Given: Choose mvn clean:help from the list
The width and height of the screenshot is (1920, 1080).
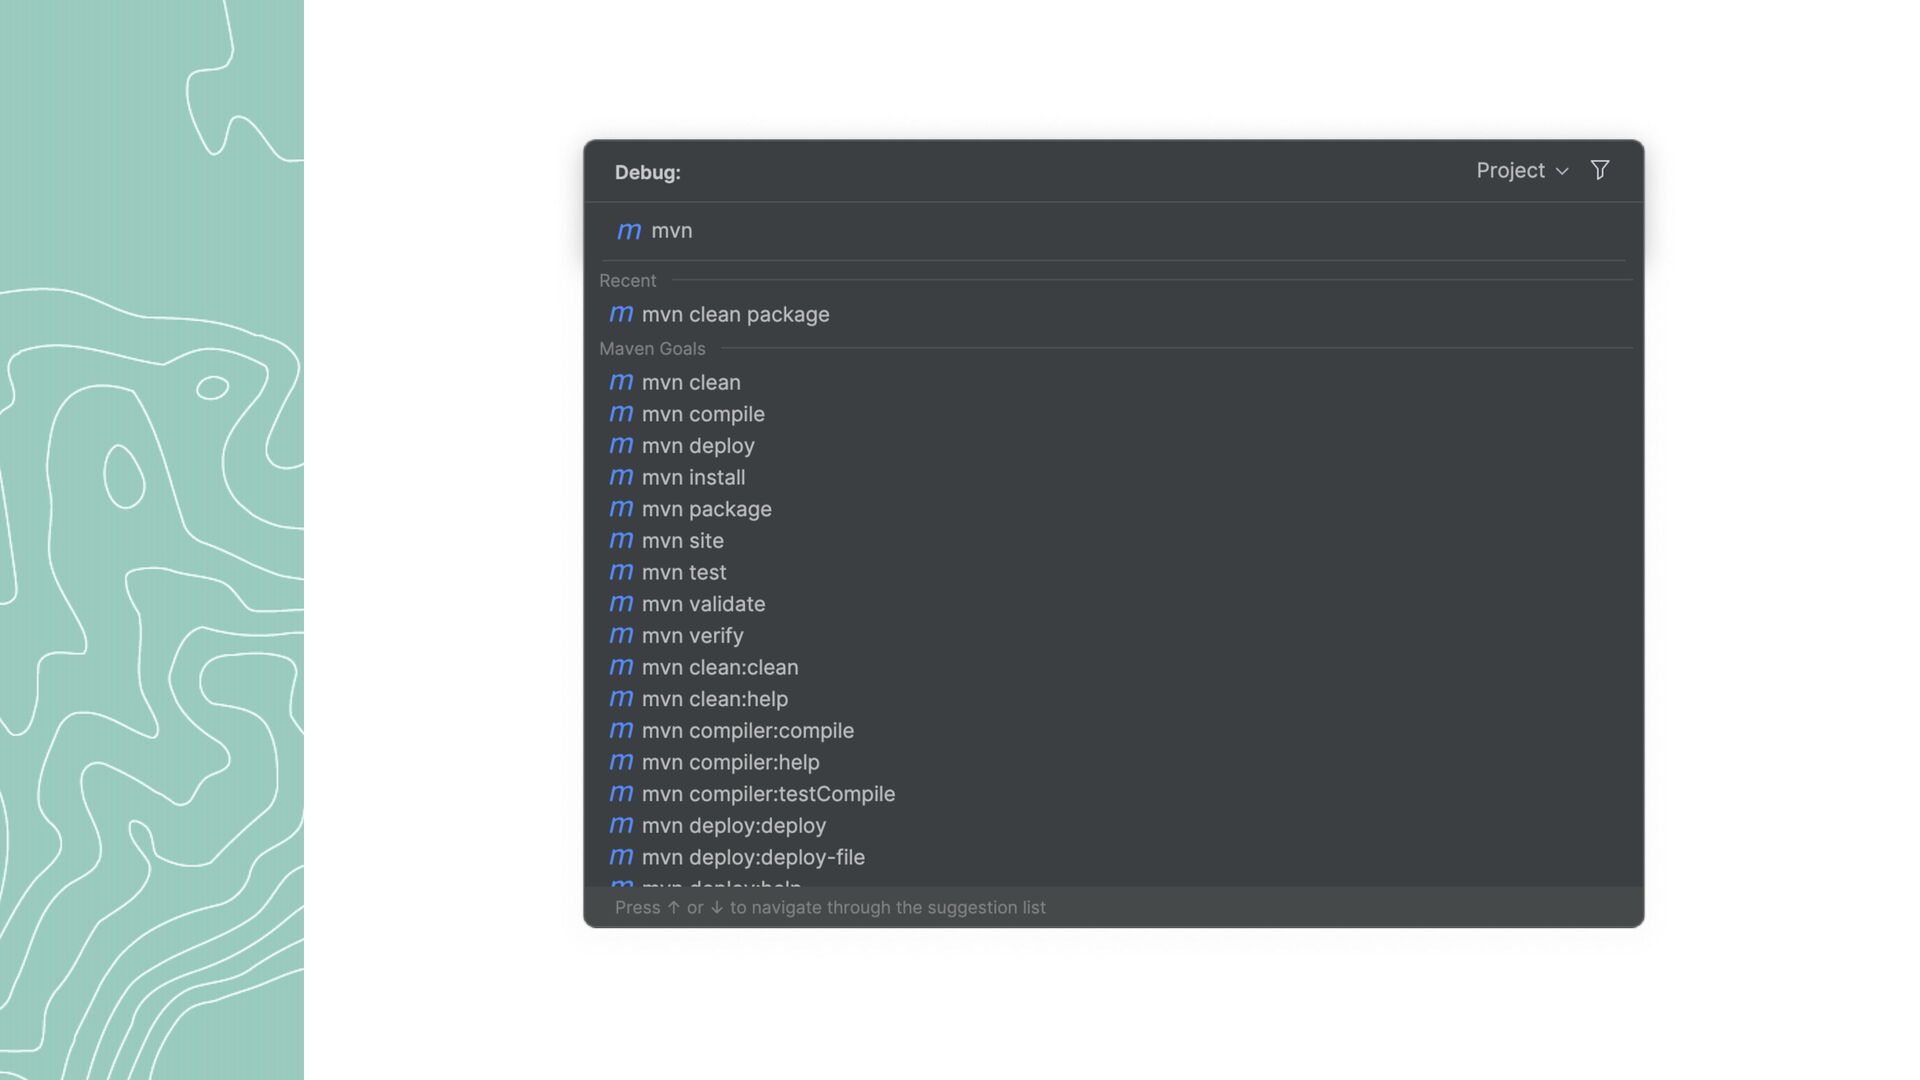Looking at the screenshot, I should pos(714,699).
